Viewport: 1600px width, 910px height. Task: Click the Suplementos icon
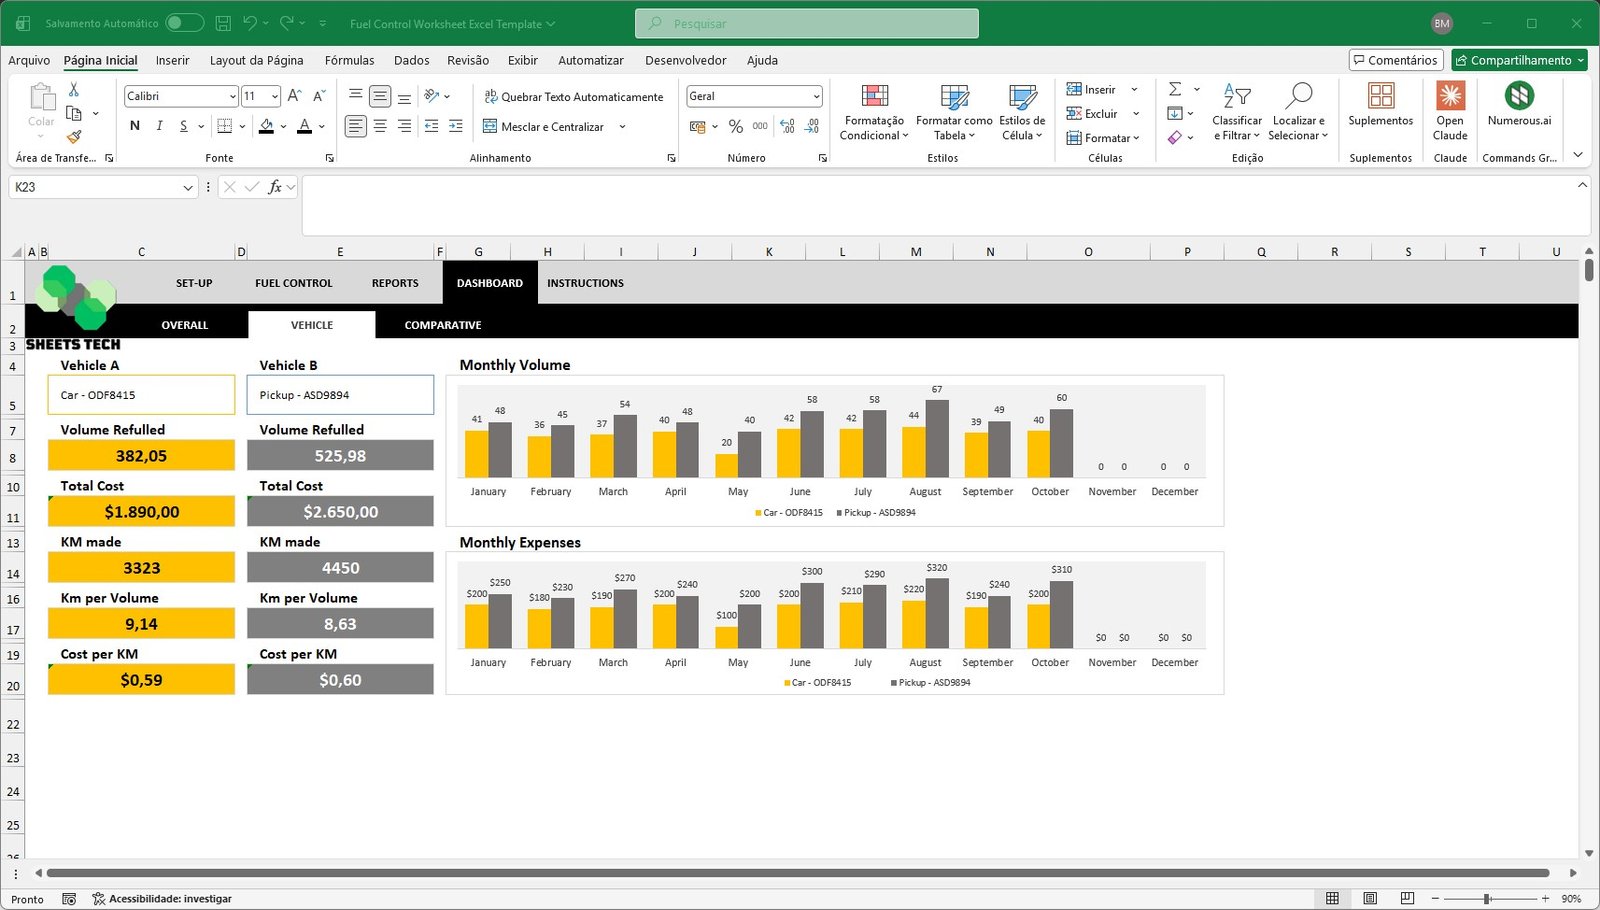(1380, 97)
